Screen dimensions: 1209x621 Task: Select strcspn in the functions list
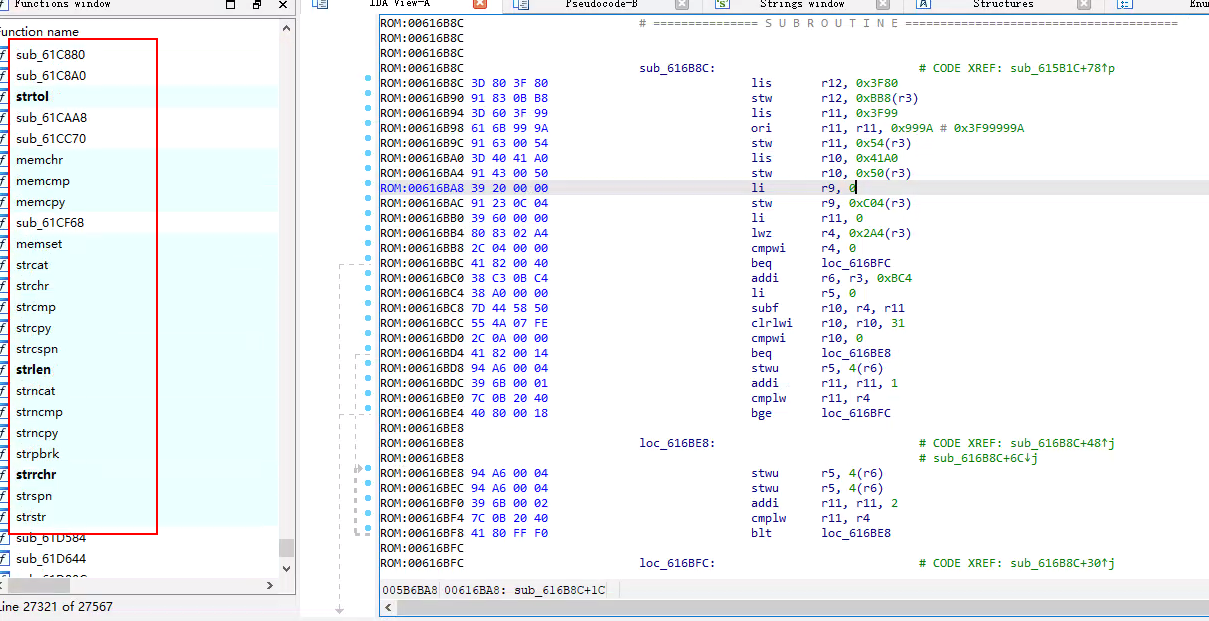point(37,348)
